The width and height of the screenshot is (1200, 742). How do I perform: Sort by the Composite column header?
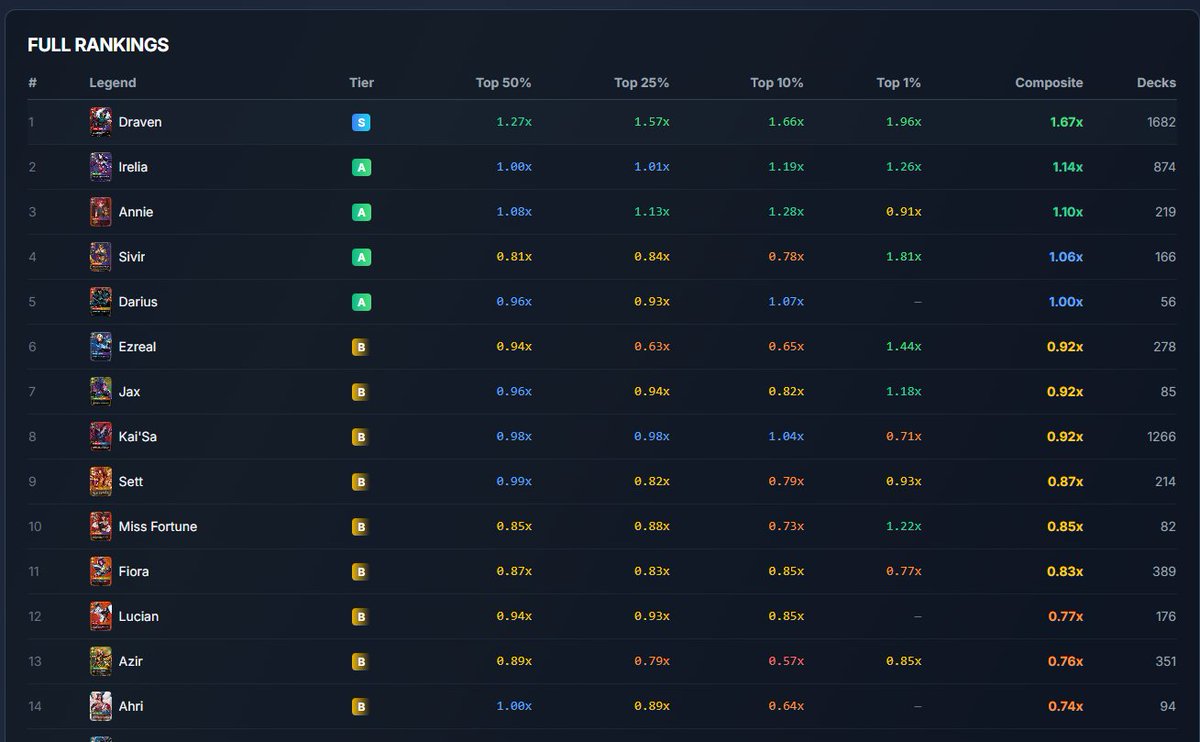pos(1049,83)
